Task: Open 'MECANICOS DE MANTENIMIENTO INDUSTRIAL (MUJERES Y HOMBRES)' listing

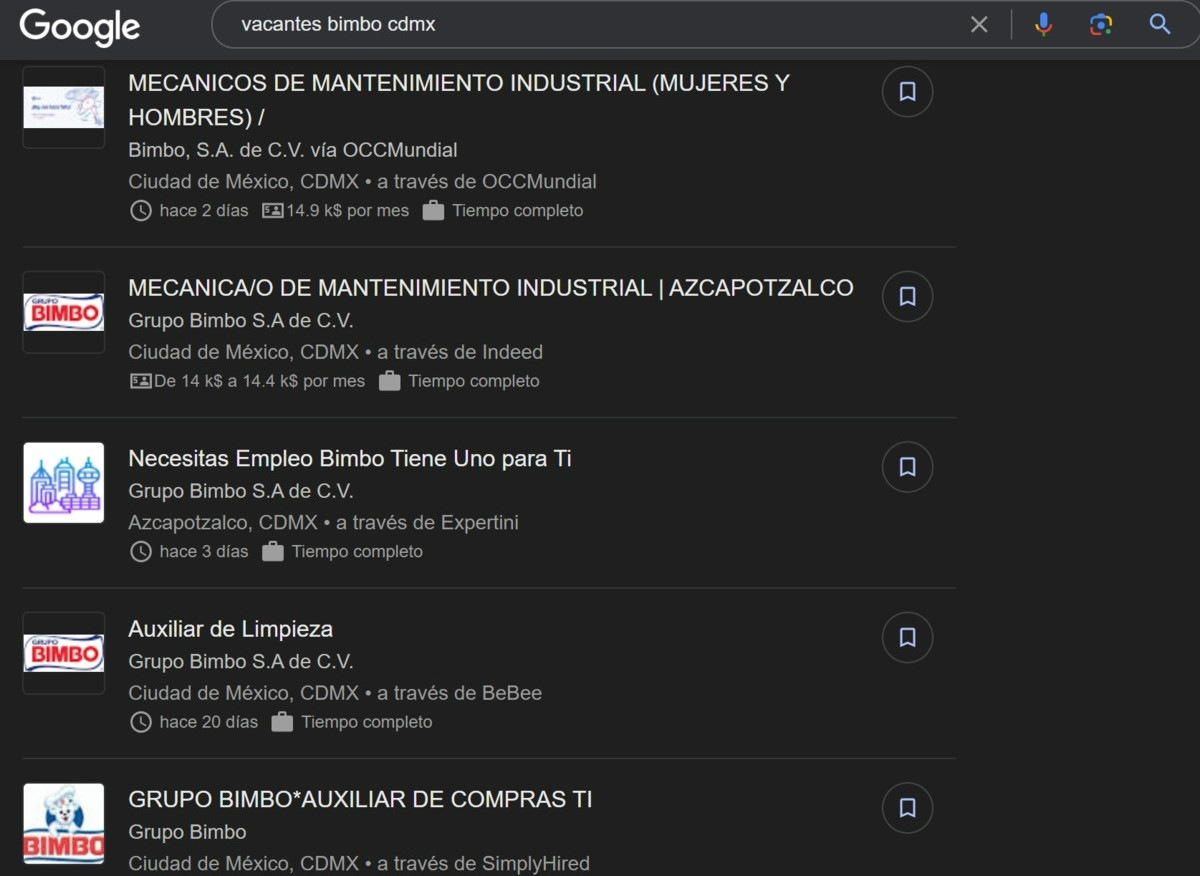Action: (x=459, y=100)
